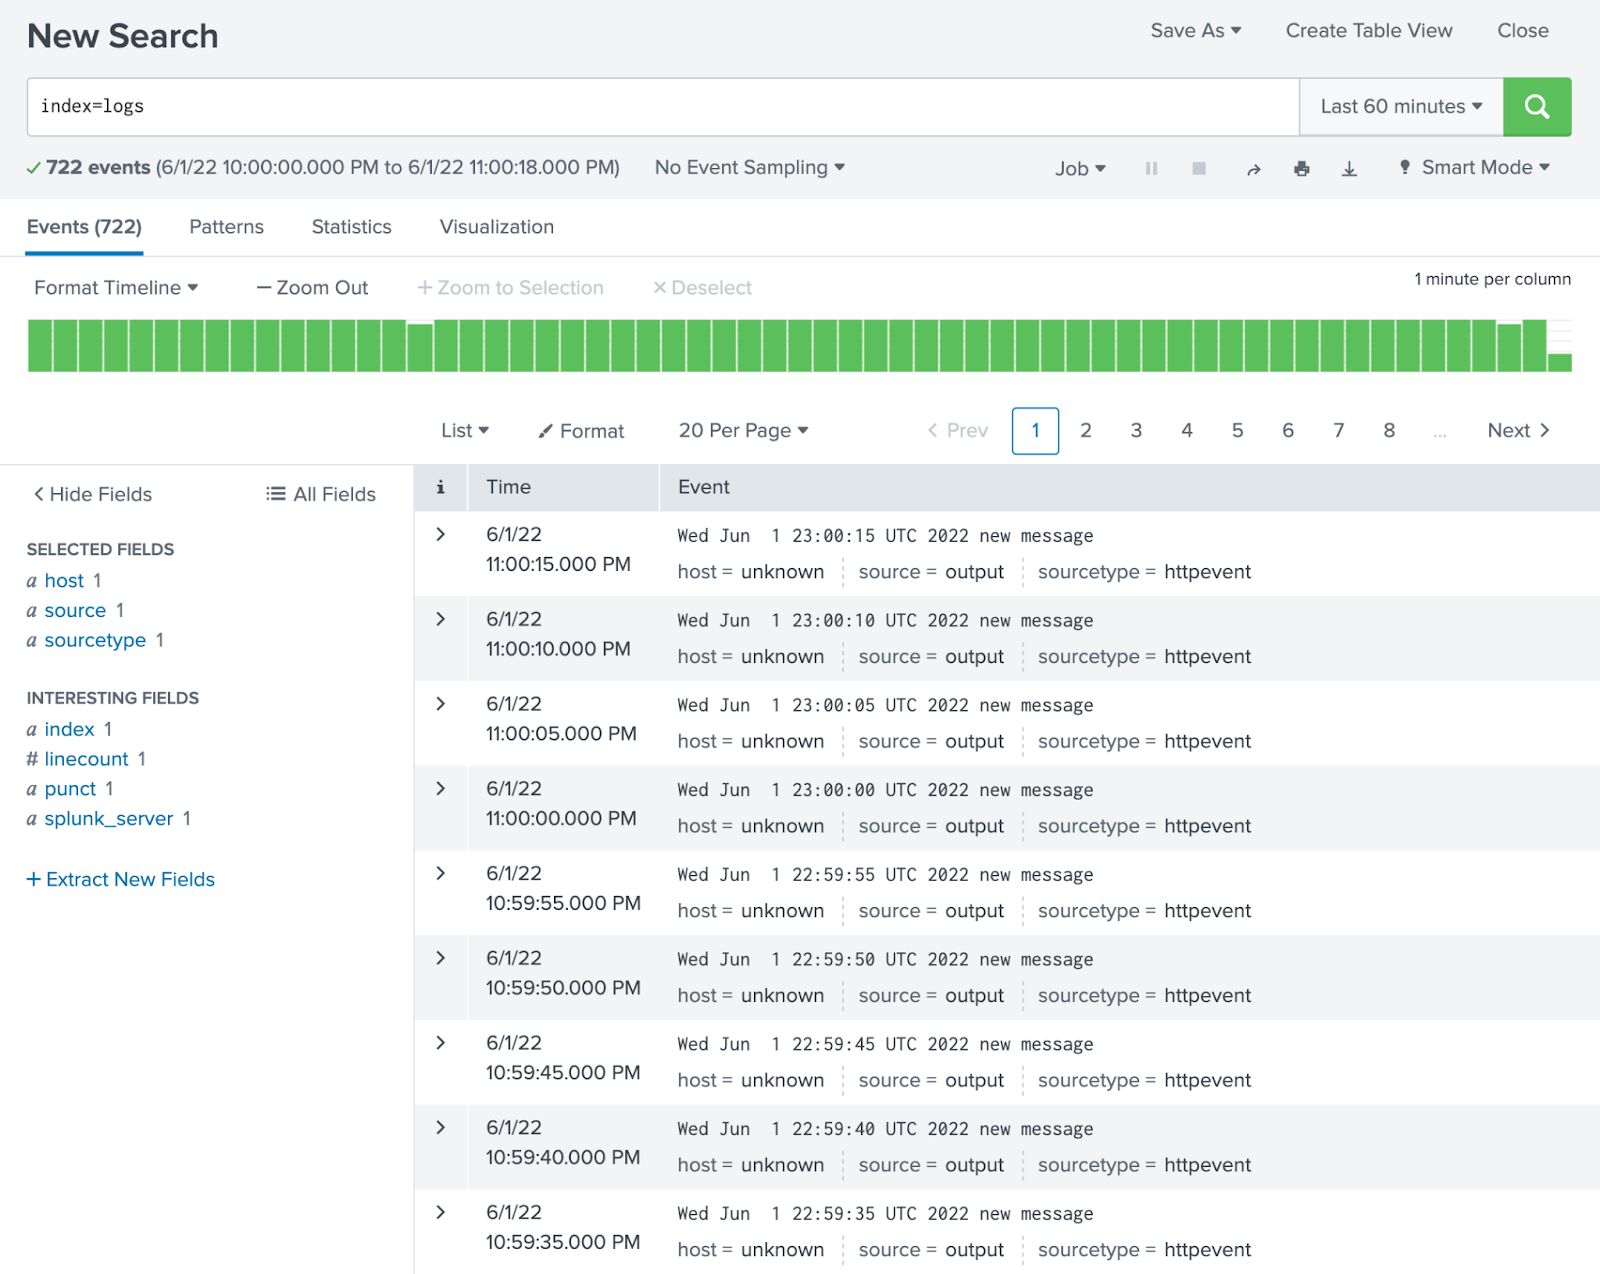Open the Last 60 minutes time picker
Viewport: 1600px width, 1274px height.
(1399, 106)
